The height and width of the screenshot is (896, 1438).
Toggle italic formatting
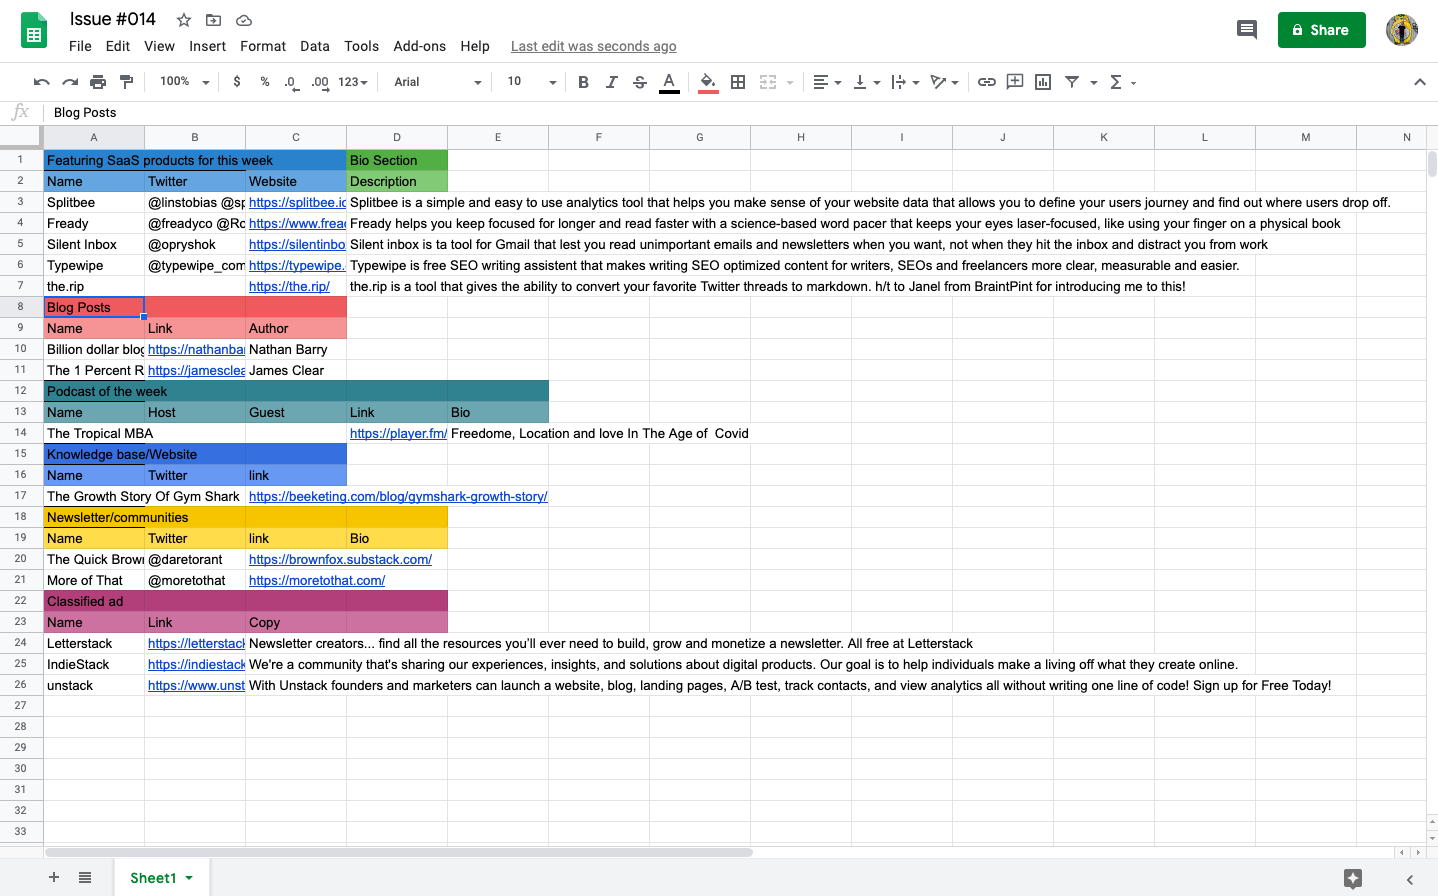tap(611, 81)
